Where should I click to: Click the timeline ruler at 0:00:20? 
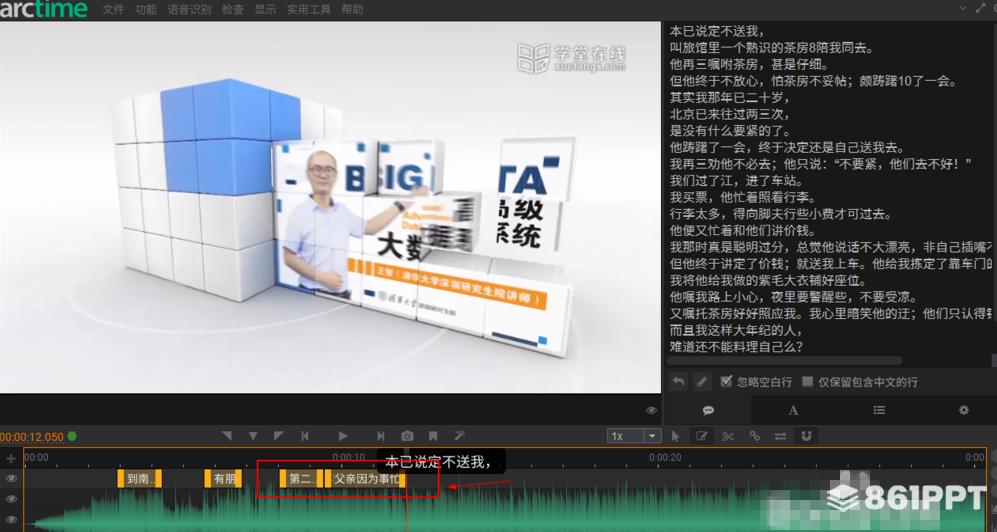click(664, 457)
